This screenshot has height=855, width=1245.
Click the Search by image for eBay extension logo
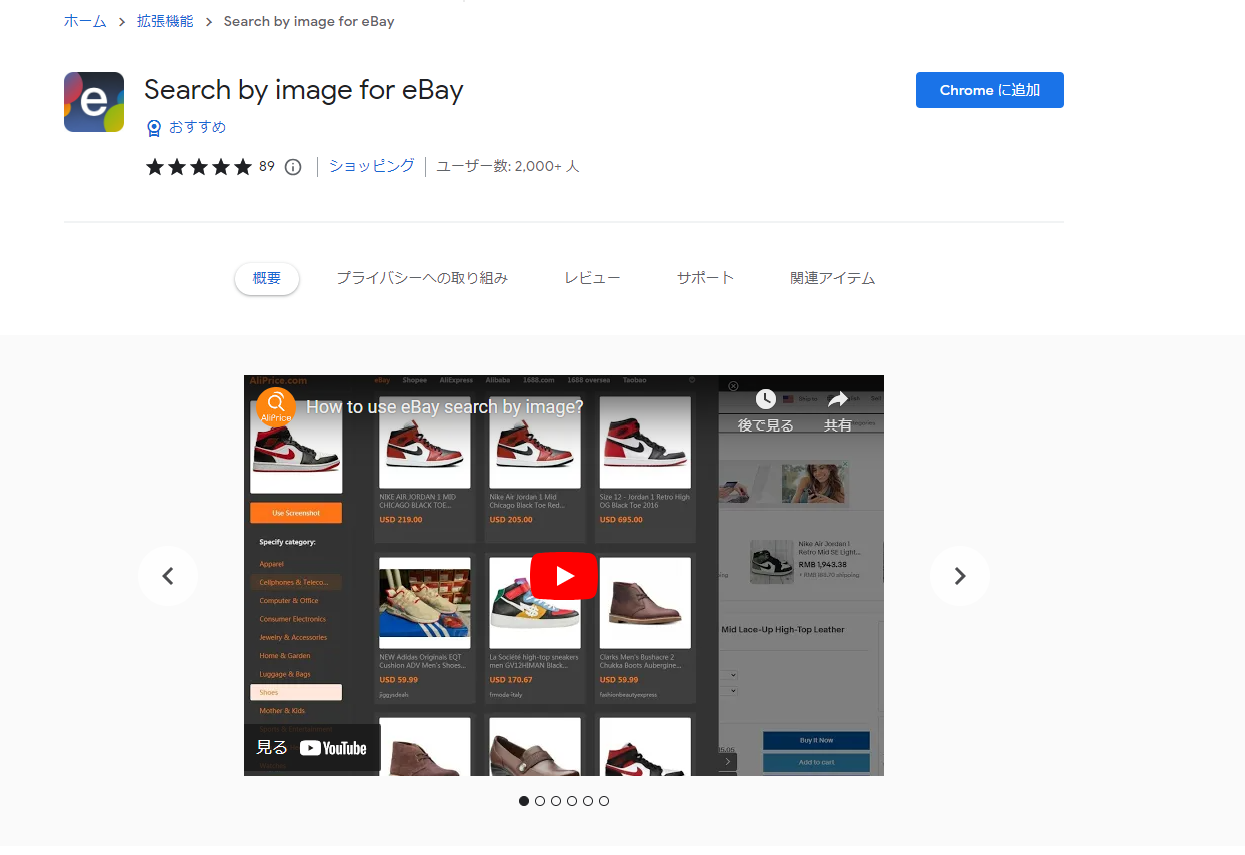tap(94, 102)
